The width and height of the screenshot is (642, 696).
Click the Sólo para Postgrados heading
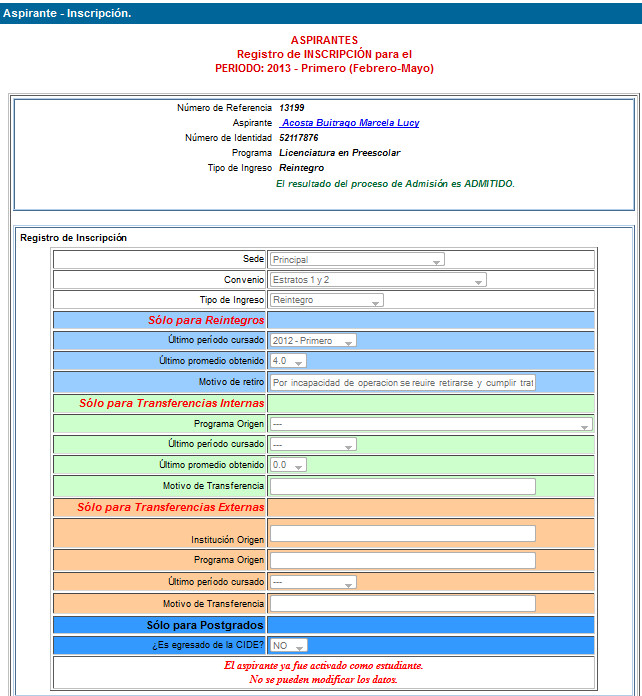click(205, 625)
